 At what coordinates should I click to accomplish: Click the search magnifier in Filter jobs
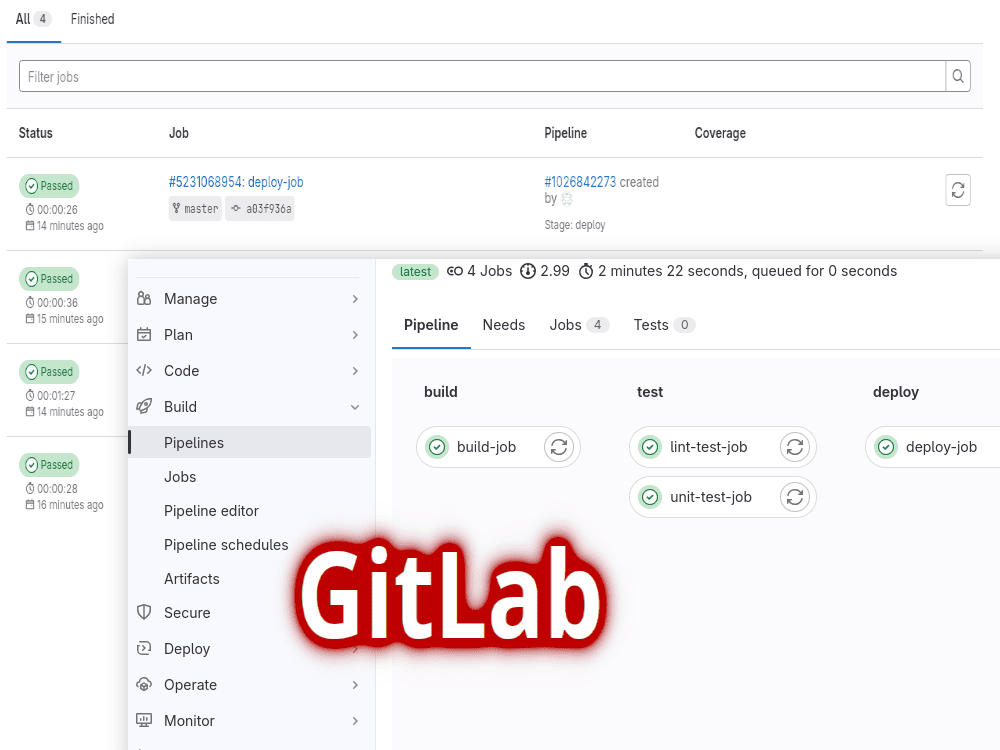click(957, 77)
